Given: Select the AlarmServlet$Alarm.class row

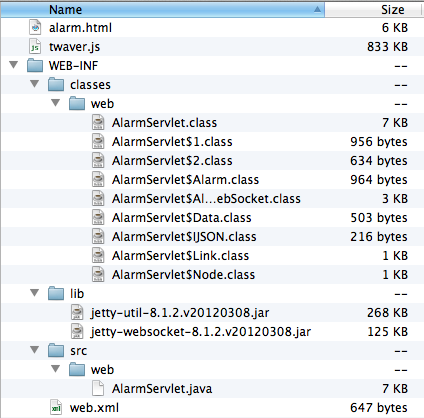Looking at the screenshot, I should pyautogui.click(x=212, y=180).
